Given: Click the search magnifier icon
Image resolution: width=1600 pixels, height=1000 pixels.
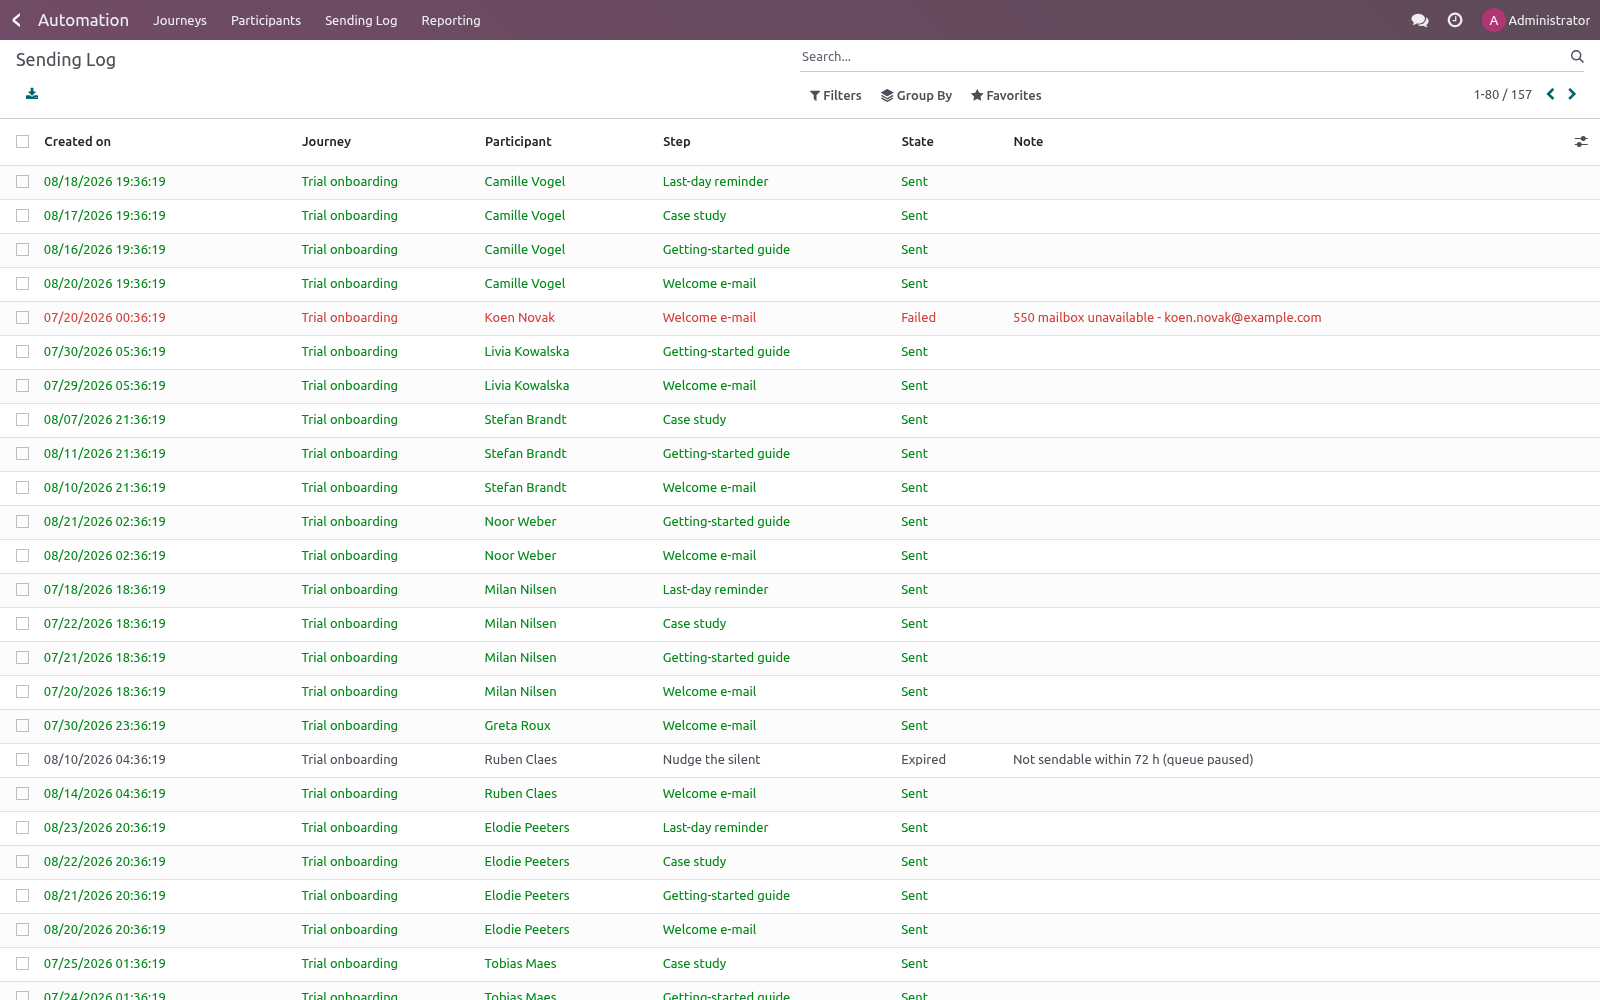Looking at the screenshot, I should (1577, 57).
